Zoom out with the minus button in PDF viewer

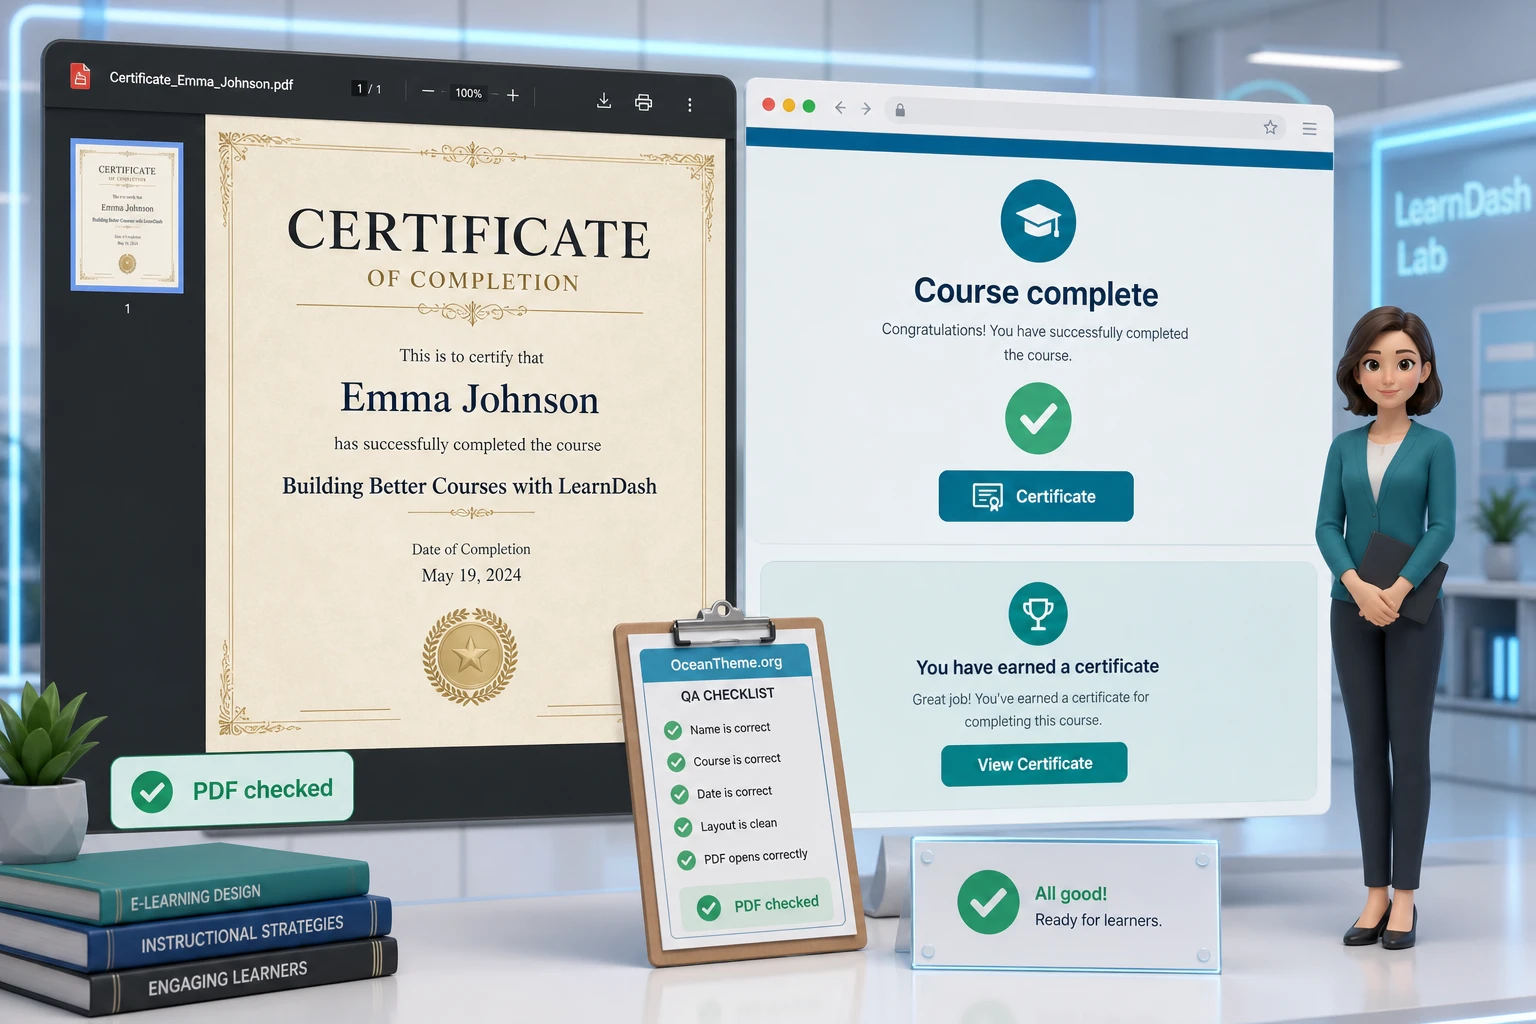coord(428,91)
